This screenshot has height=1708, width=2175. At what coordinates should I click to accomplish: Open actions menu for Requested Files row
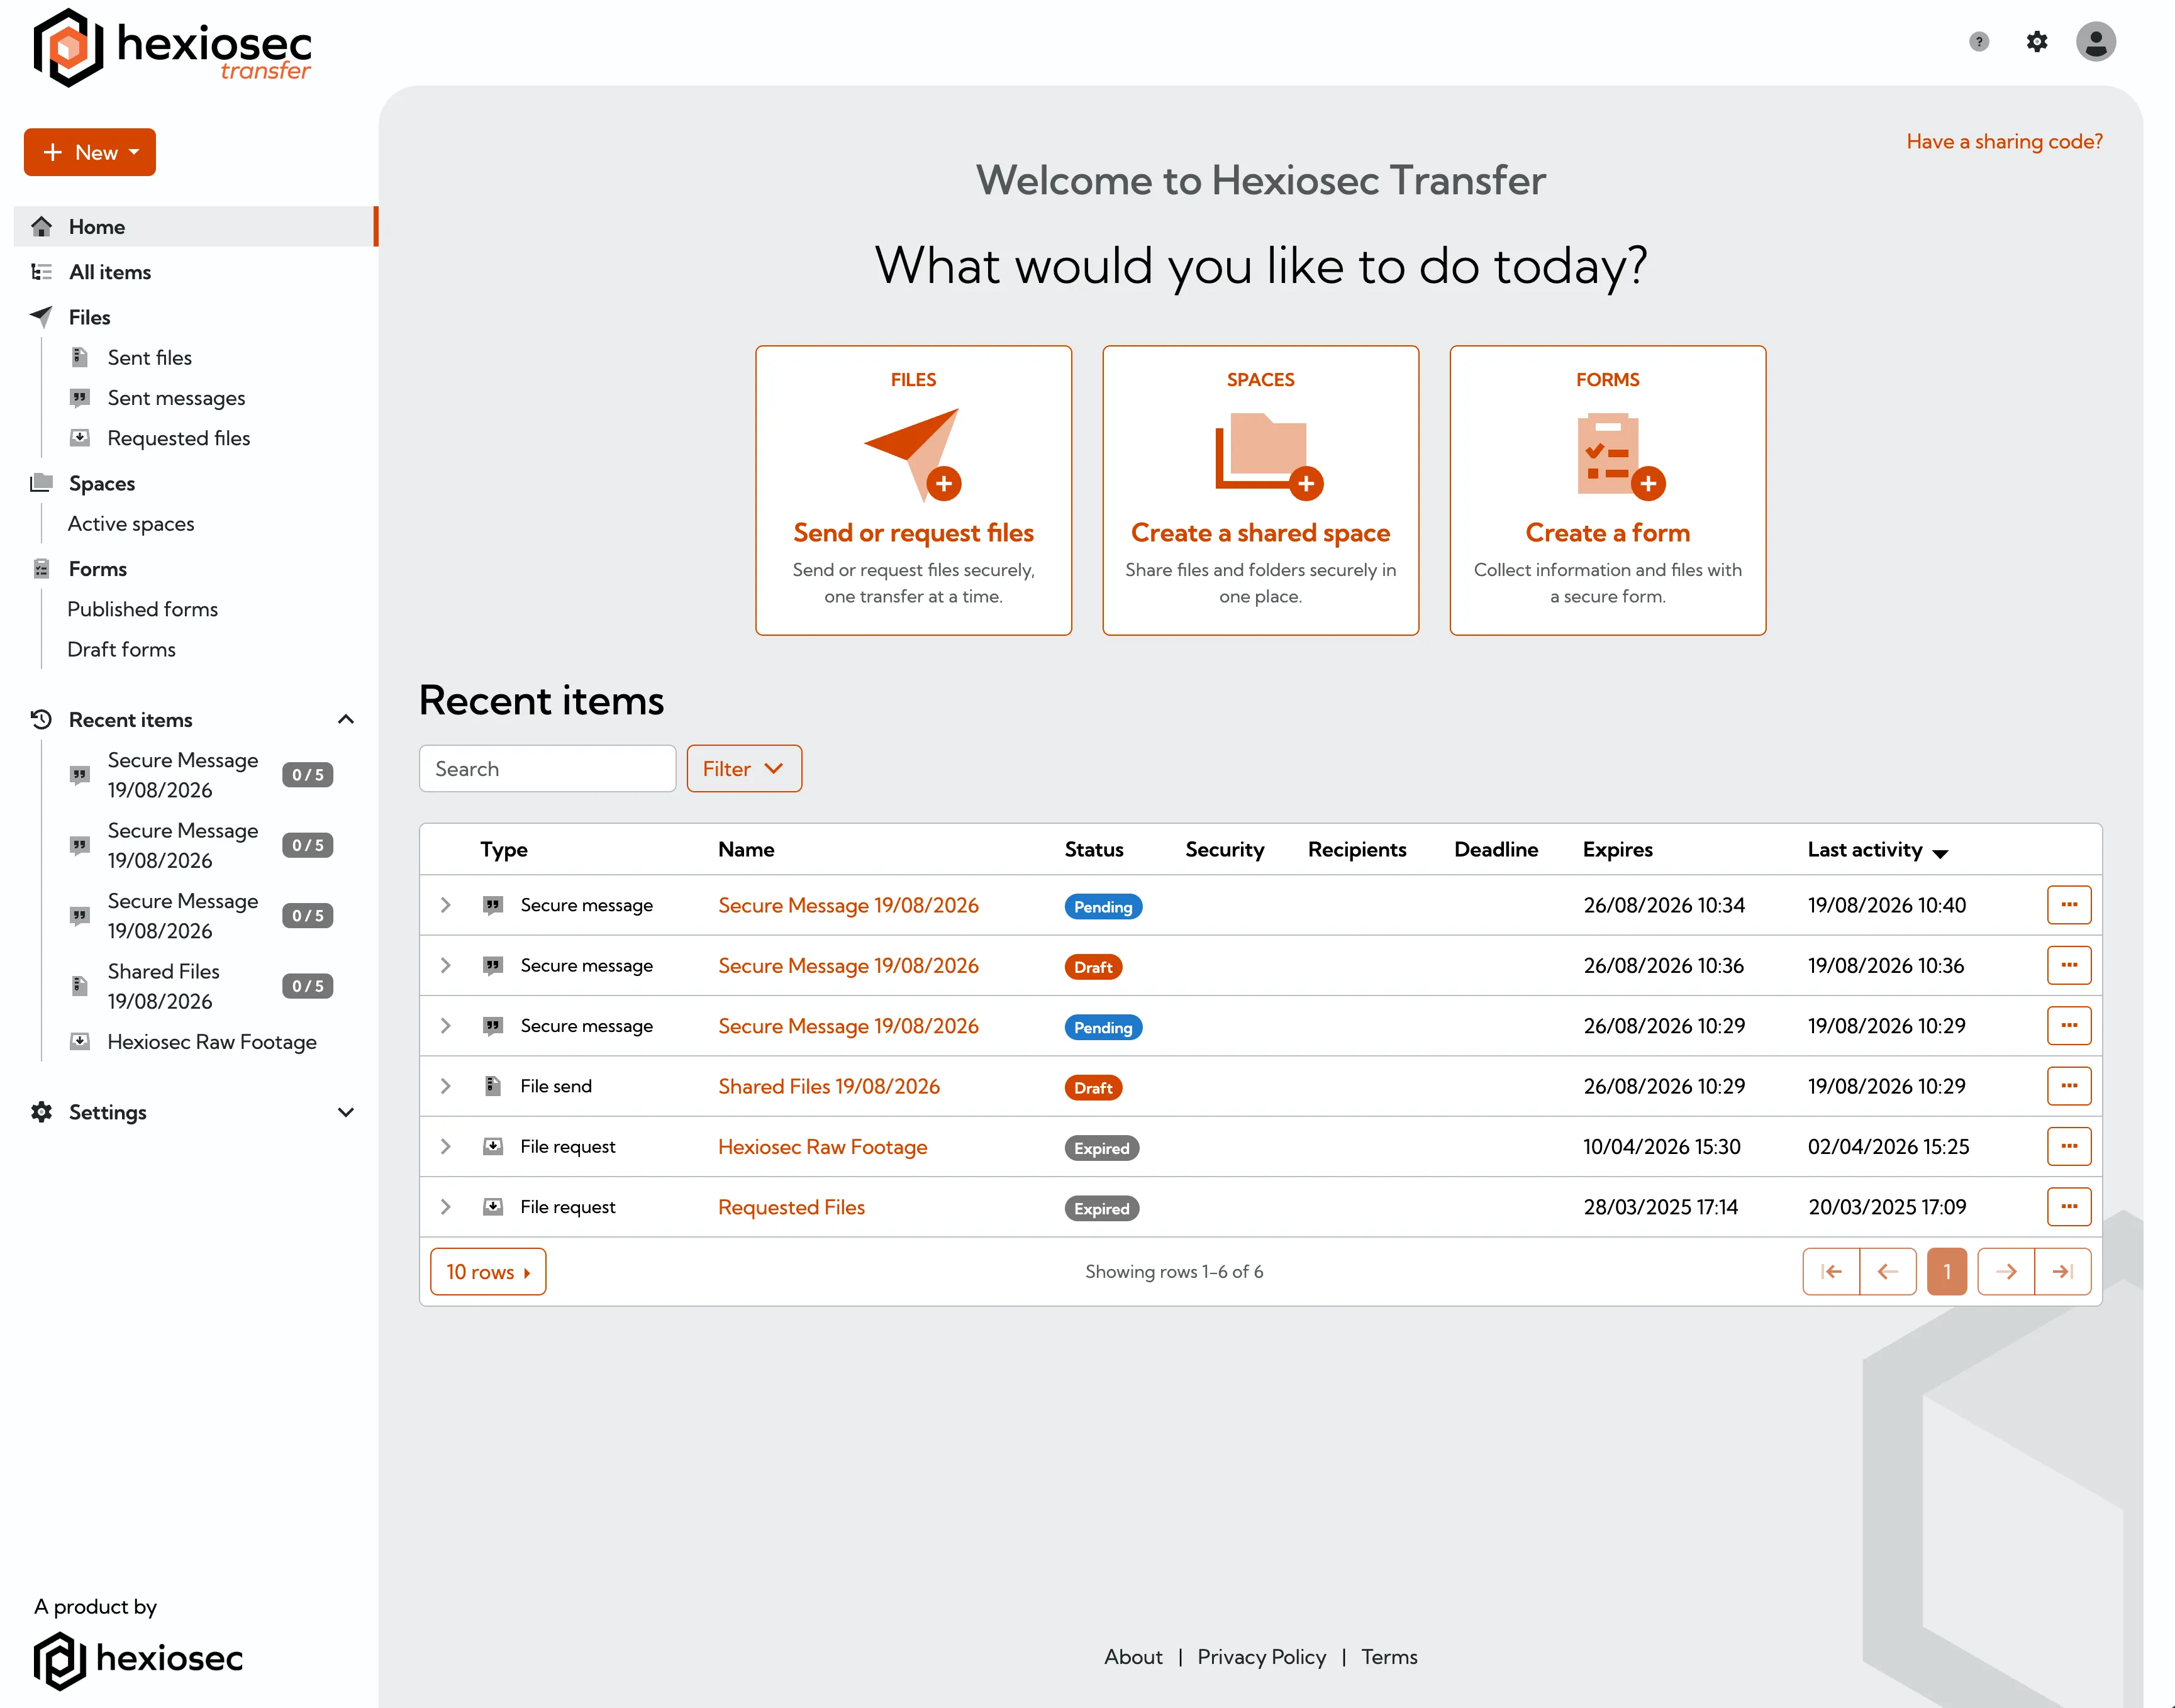coord(2069,1207)
